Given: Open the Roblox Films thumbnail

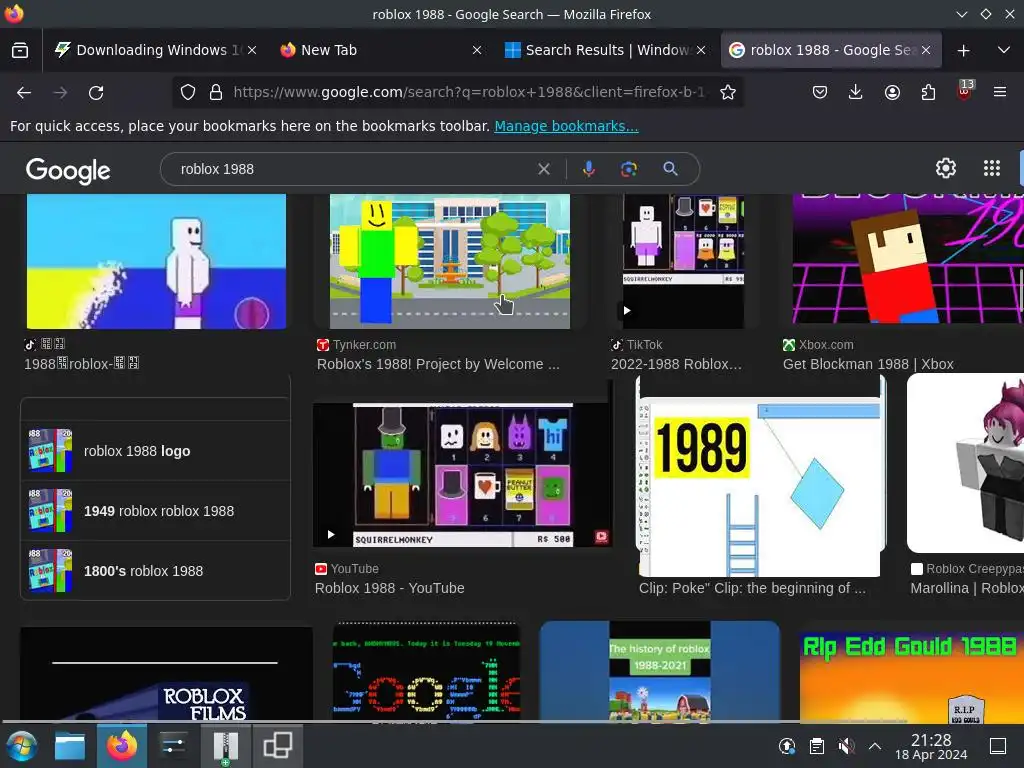Looking at the screenshot, I should (x=167, y=674).
